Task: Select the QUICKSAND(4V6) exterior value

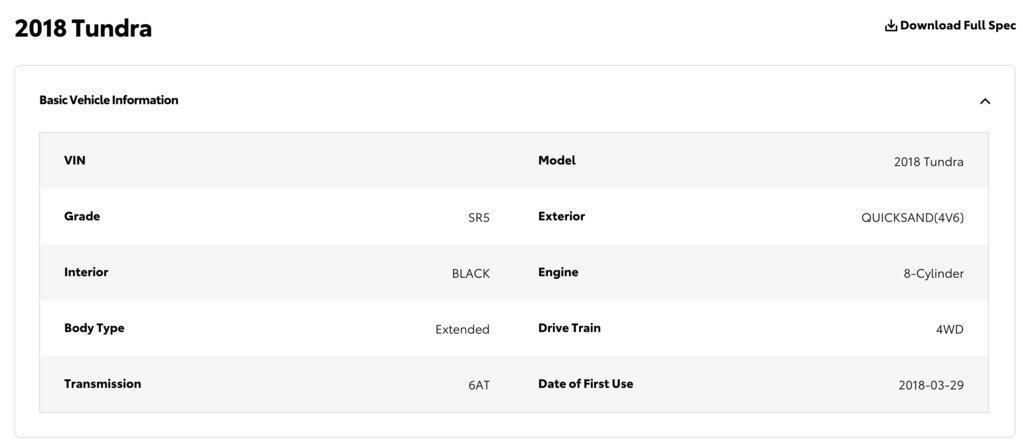Action: point(912,218)
